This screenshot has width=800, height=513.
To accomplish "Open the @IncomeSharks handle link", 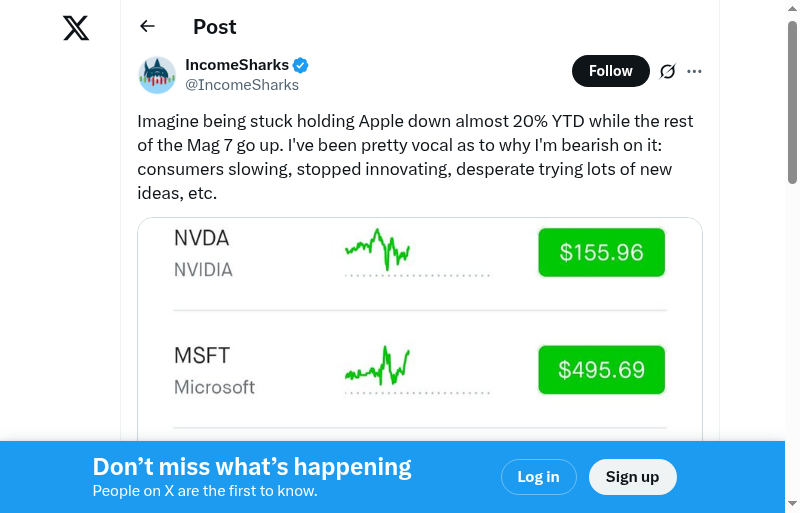I will pos(242,85).
